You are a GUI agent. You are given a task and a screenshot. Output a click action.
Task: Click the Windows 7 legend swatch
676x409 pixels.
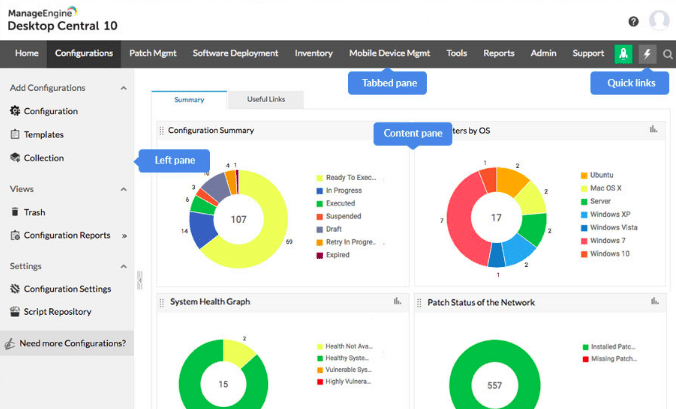[x=584, y=241]
